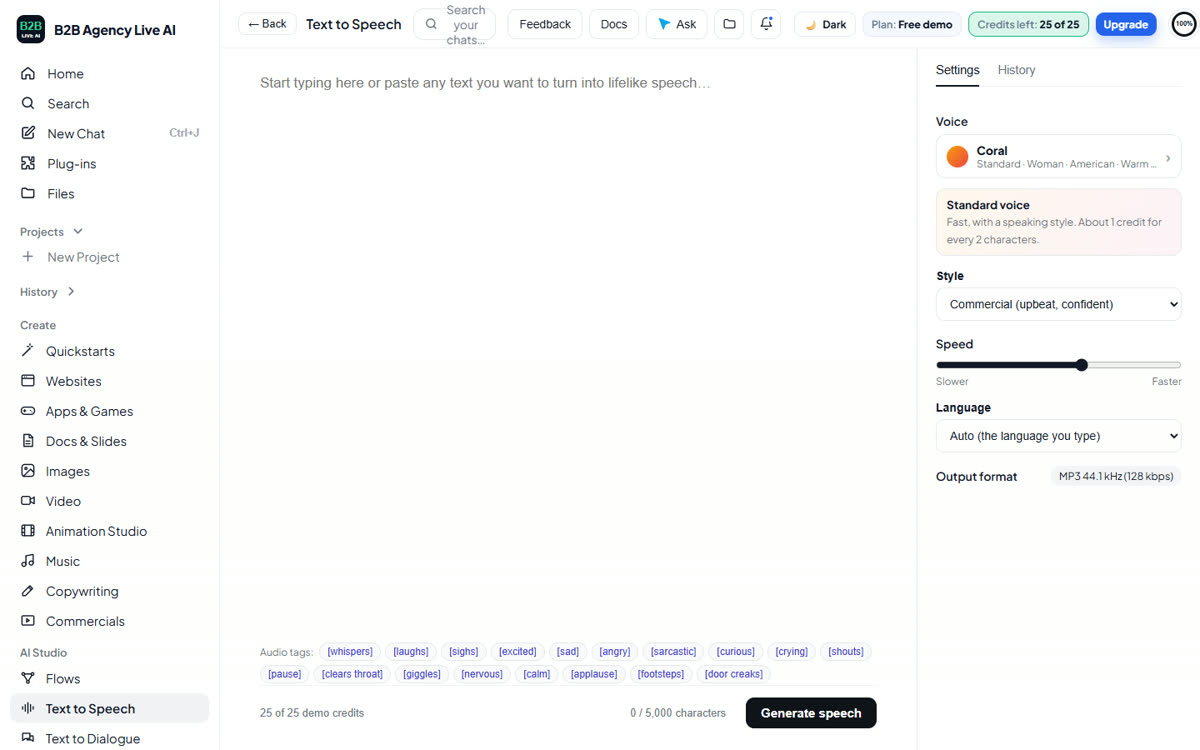This screenshot has width=1200, height=750.
Task: Insert the [sighs] audio tag
Action: pyautogui.click(x=463, y=651)
